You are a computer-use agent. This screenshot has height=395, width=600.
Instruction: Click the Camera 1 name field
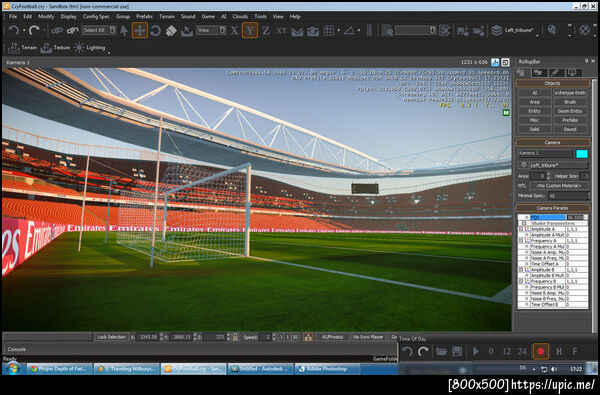[x=545, y=153]
